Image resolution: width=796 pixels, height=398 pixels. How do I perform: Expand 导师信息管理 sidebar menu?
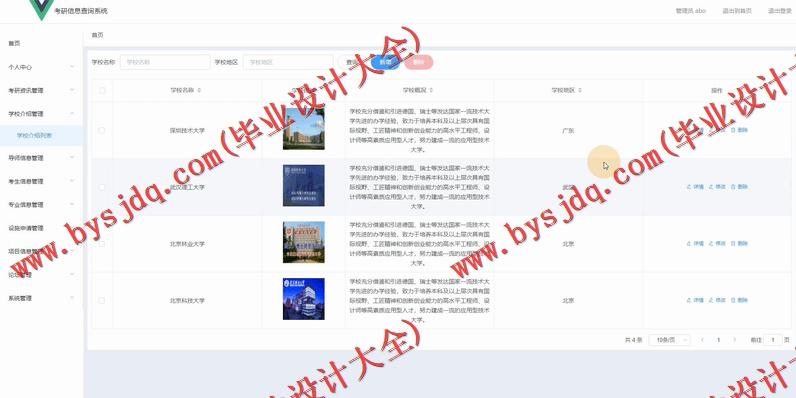pyautogui.click(x=41, y=158)
